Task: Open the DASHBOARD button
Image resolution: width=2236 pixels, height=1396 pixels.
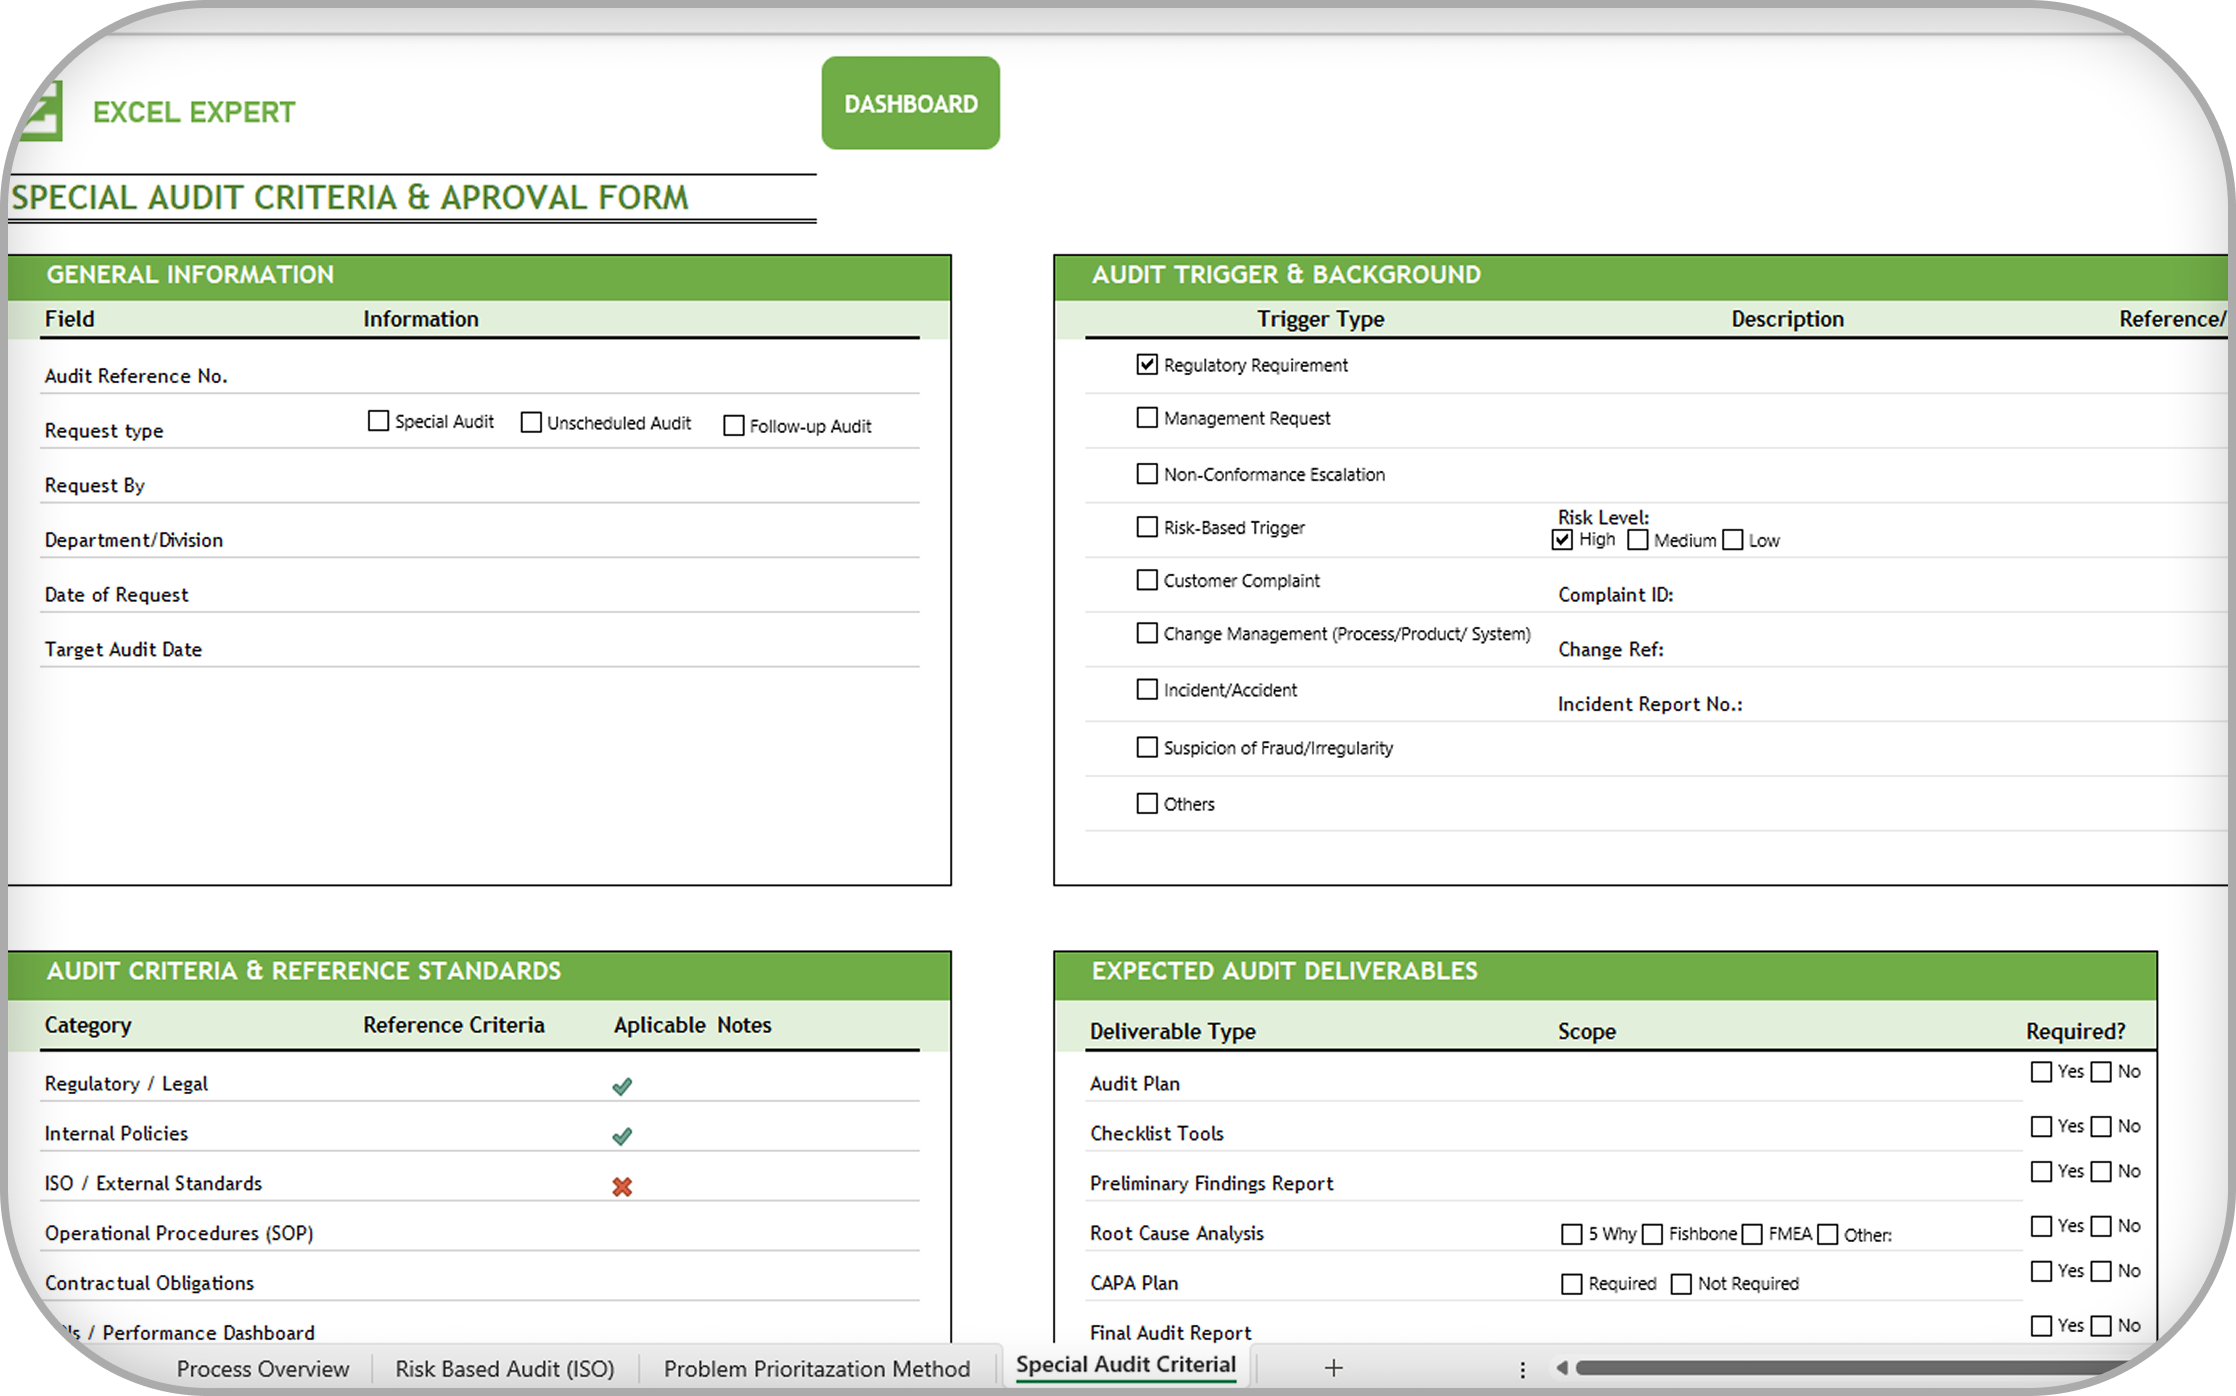Action: [x=910, y=103]
